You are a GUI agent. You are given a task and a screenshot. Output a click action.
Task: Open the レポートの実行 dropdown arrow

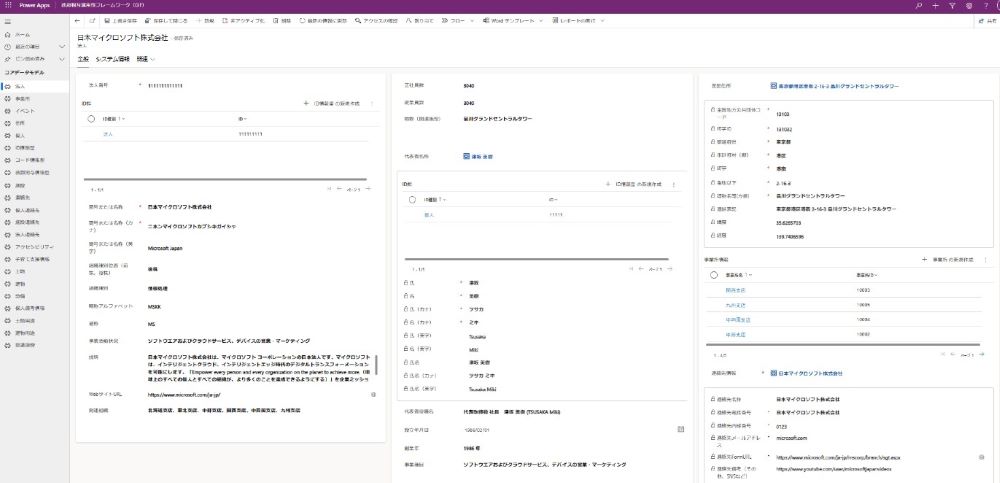pos(602,21)
